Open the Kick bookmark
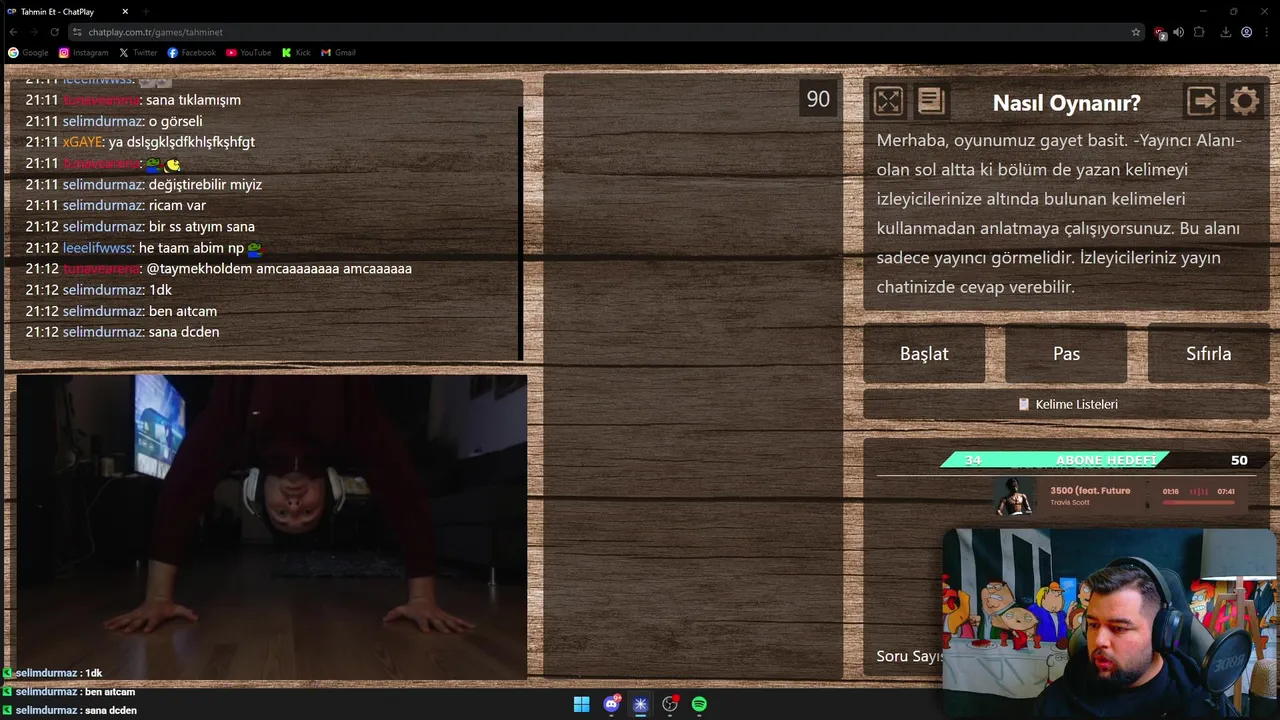The image size is (1280, 720). pos(297,52)
